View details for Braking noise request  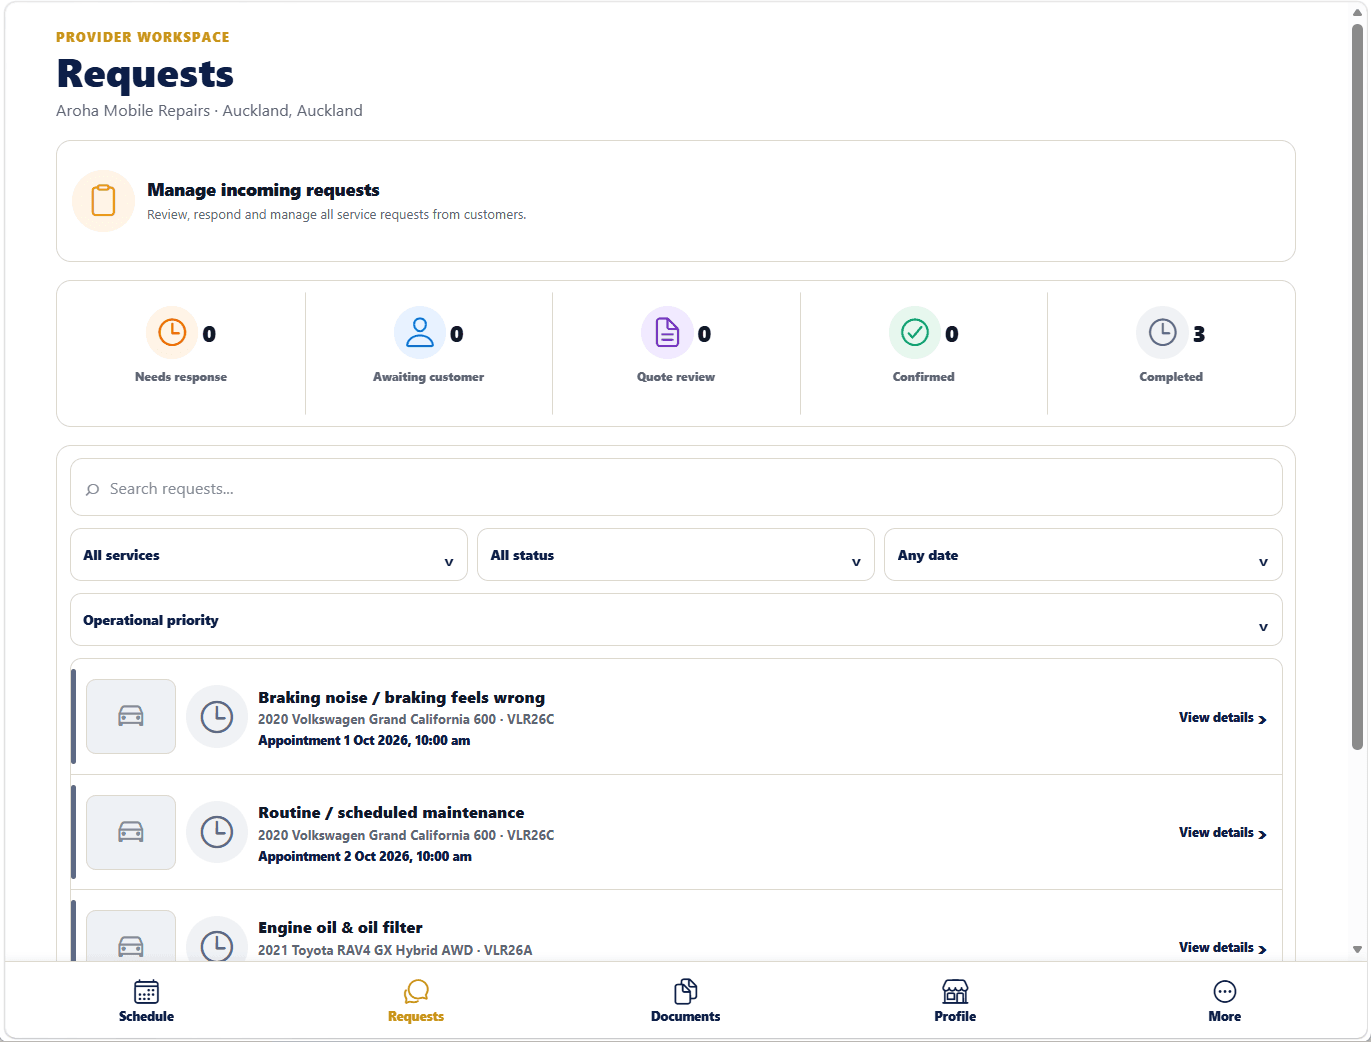(x=1222, y=717)
